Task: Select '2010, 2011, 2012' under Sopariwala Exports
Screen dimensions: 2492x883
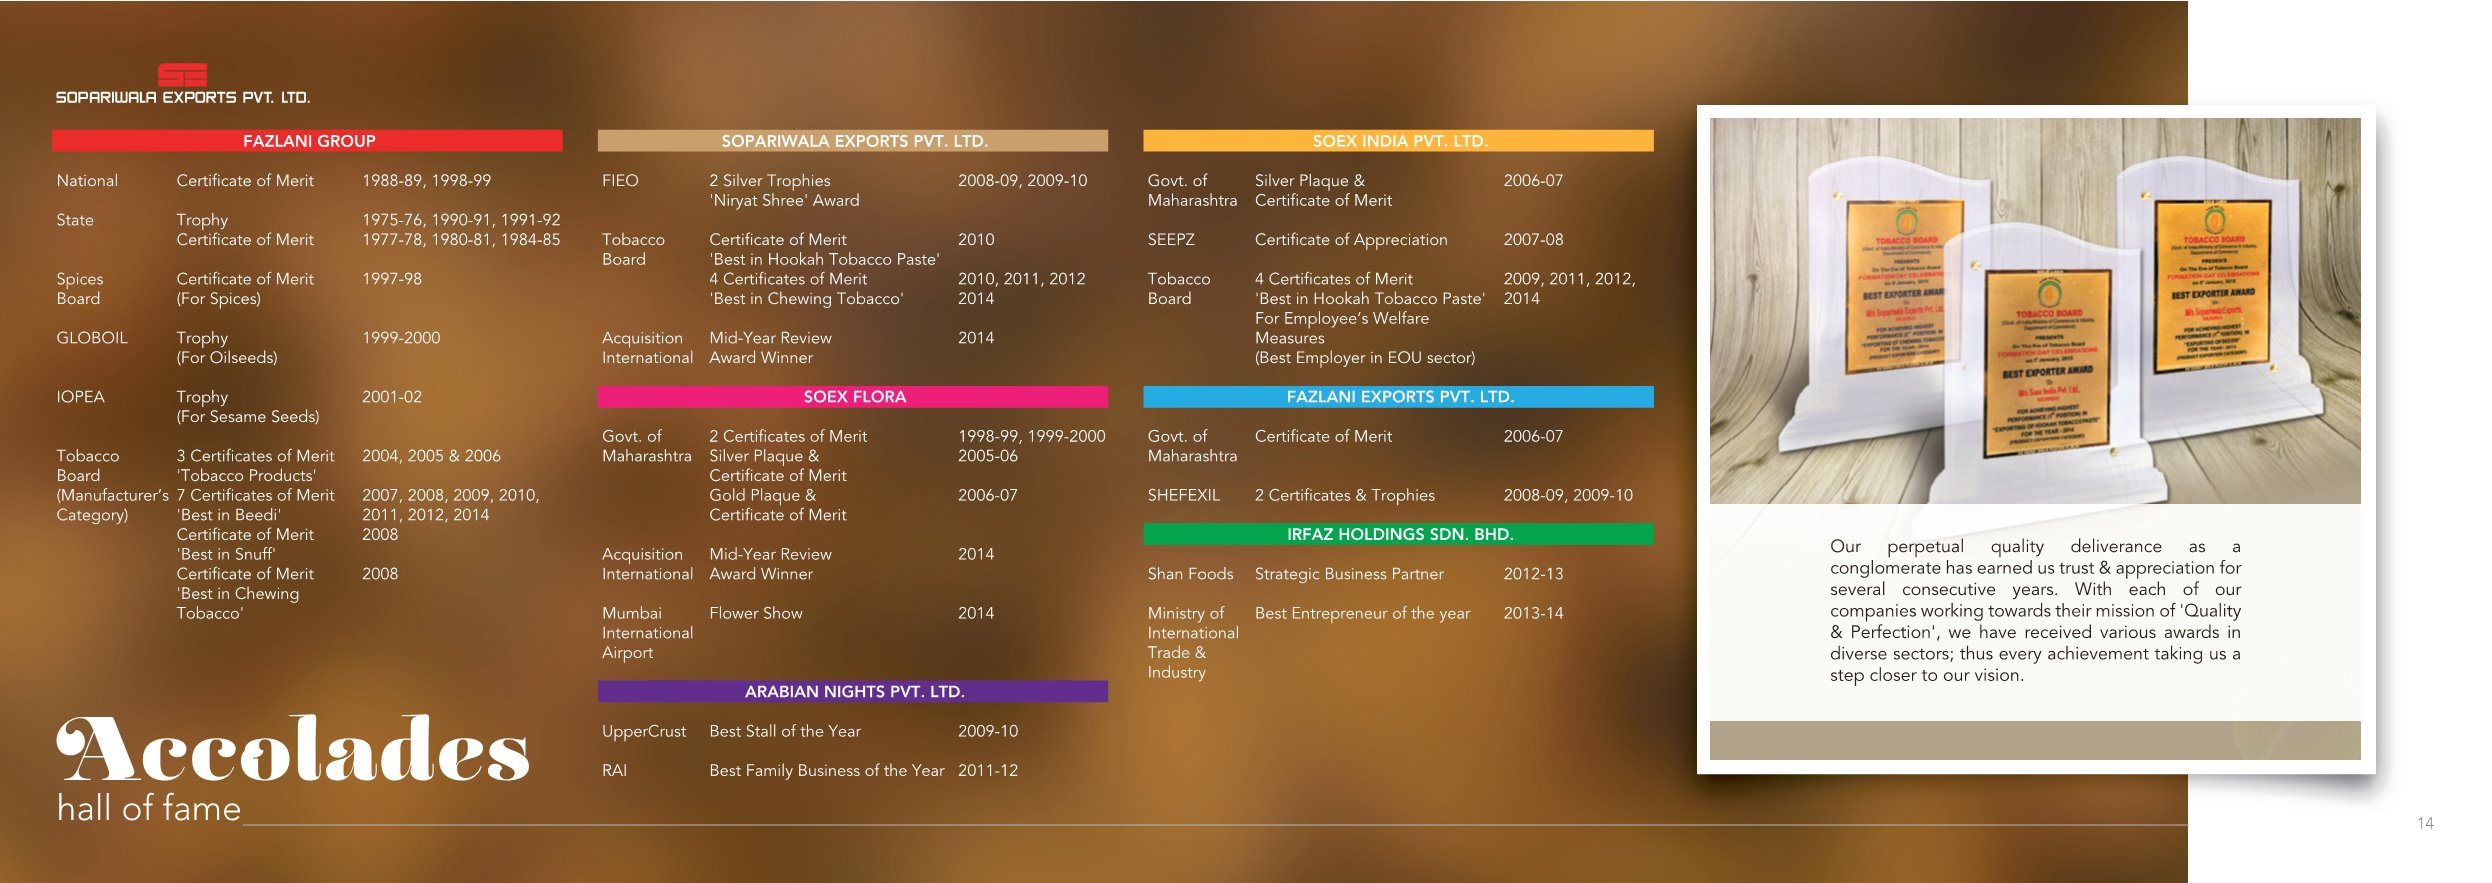Action: [x=1021, y=279]
